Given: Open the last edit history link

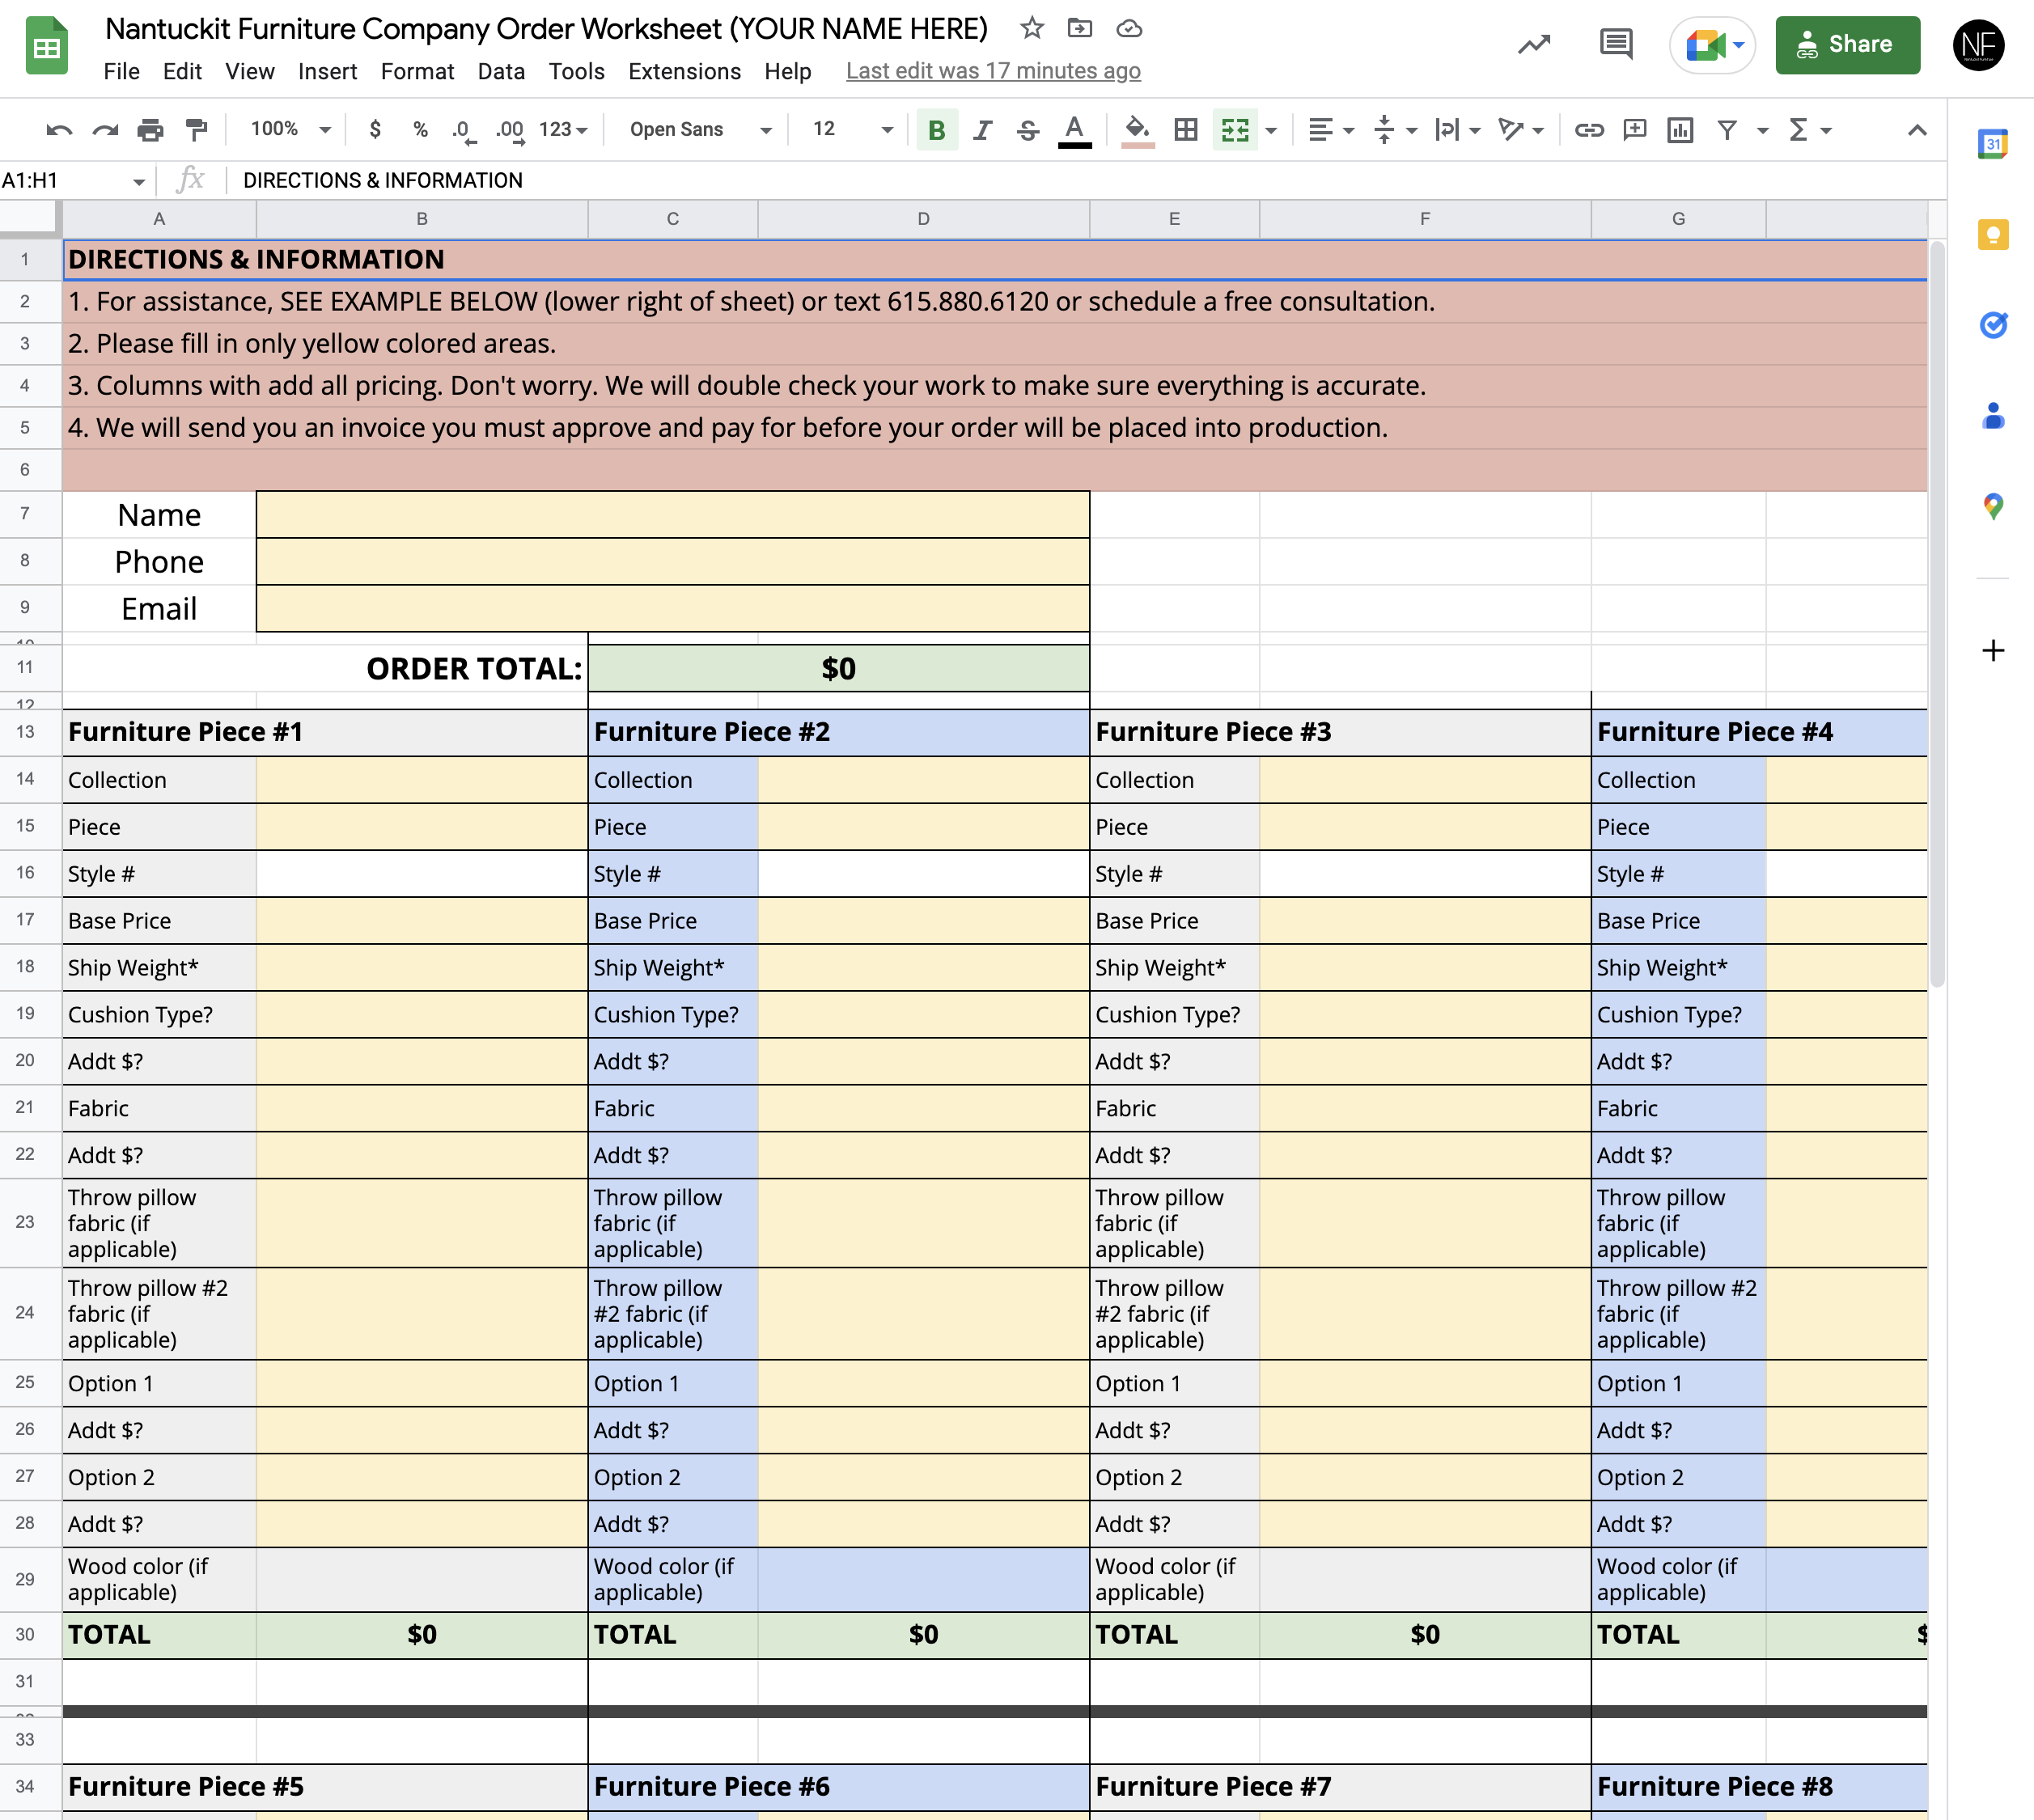Looking at the screenshot, I should point(992,72).
